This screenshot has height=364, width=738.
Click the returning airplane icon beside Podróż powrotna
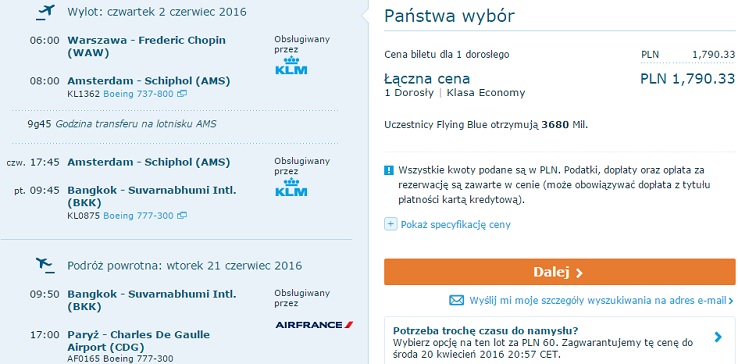[46, 266]
